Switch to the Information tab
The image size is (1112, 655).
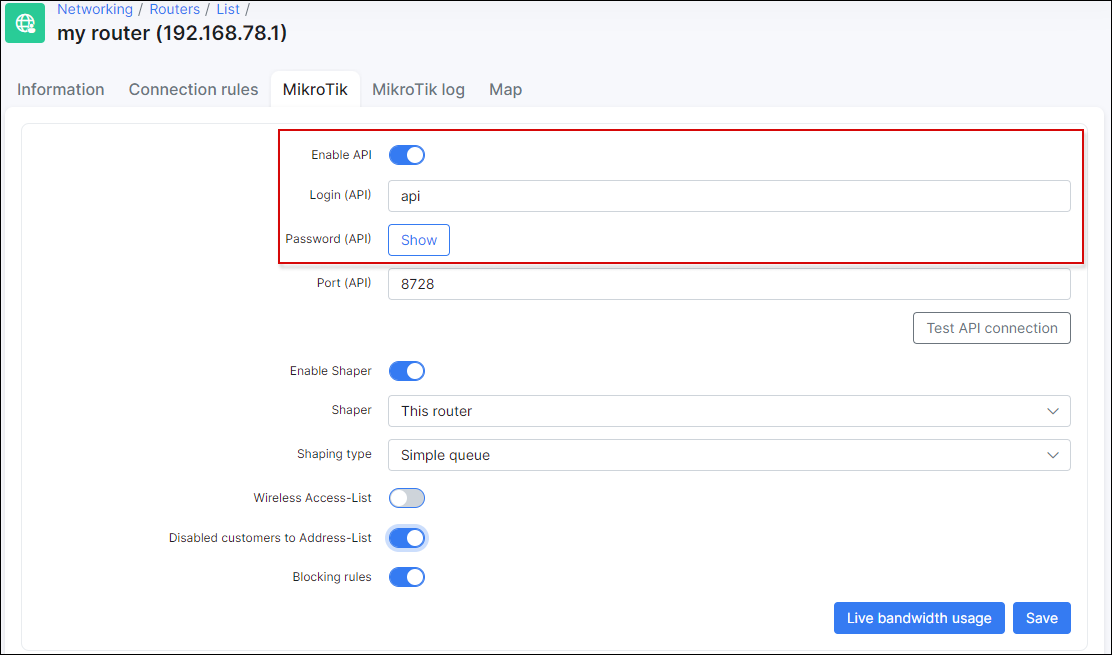pyautogui.click(x=61, y=90)
